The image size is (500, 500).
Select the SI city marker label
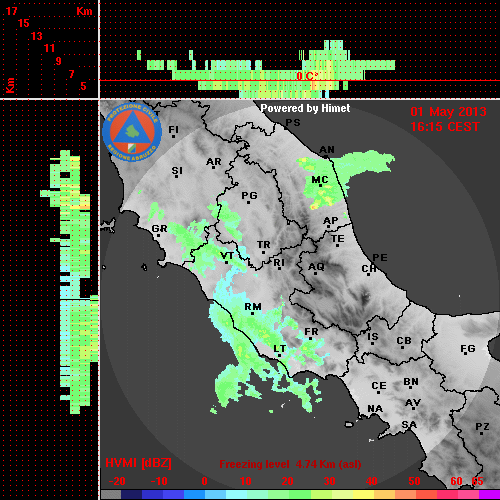pos(177,171)
